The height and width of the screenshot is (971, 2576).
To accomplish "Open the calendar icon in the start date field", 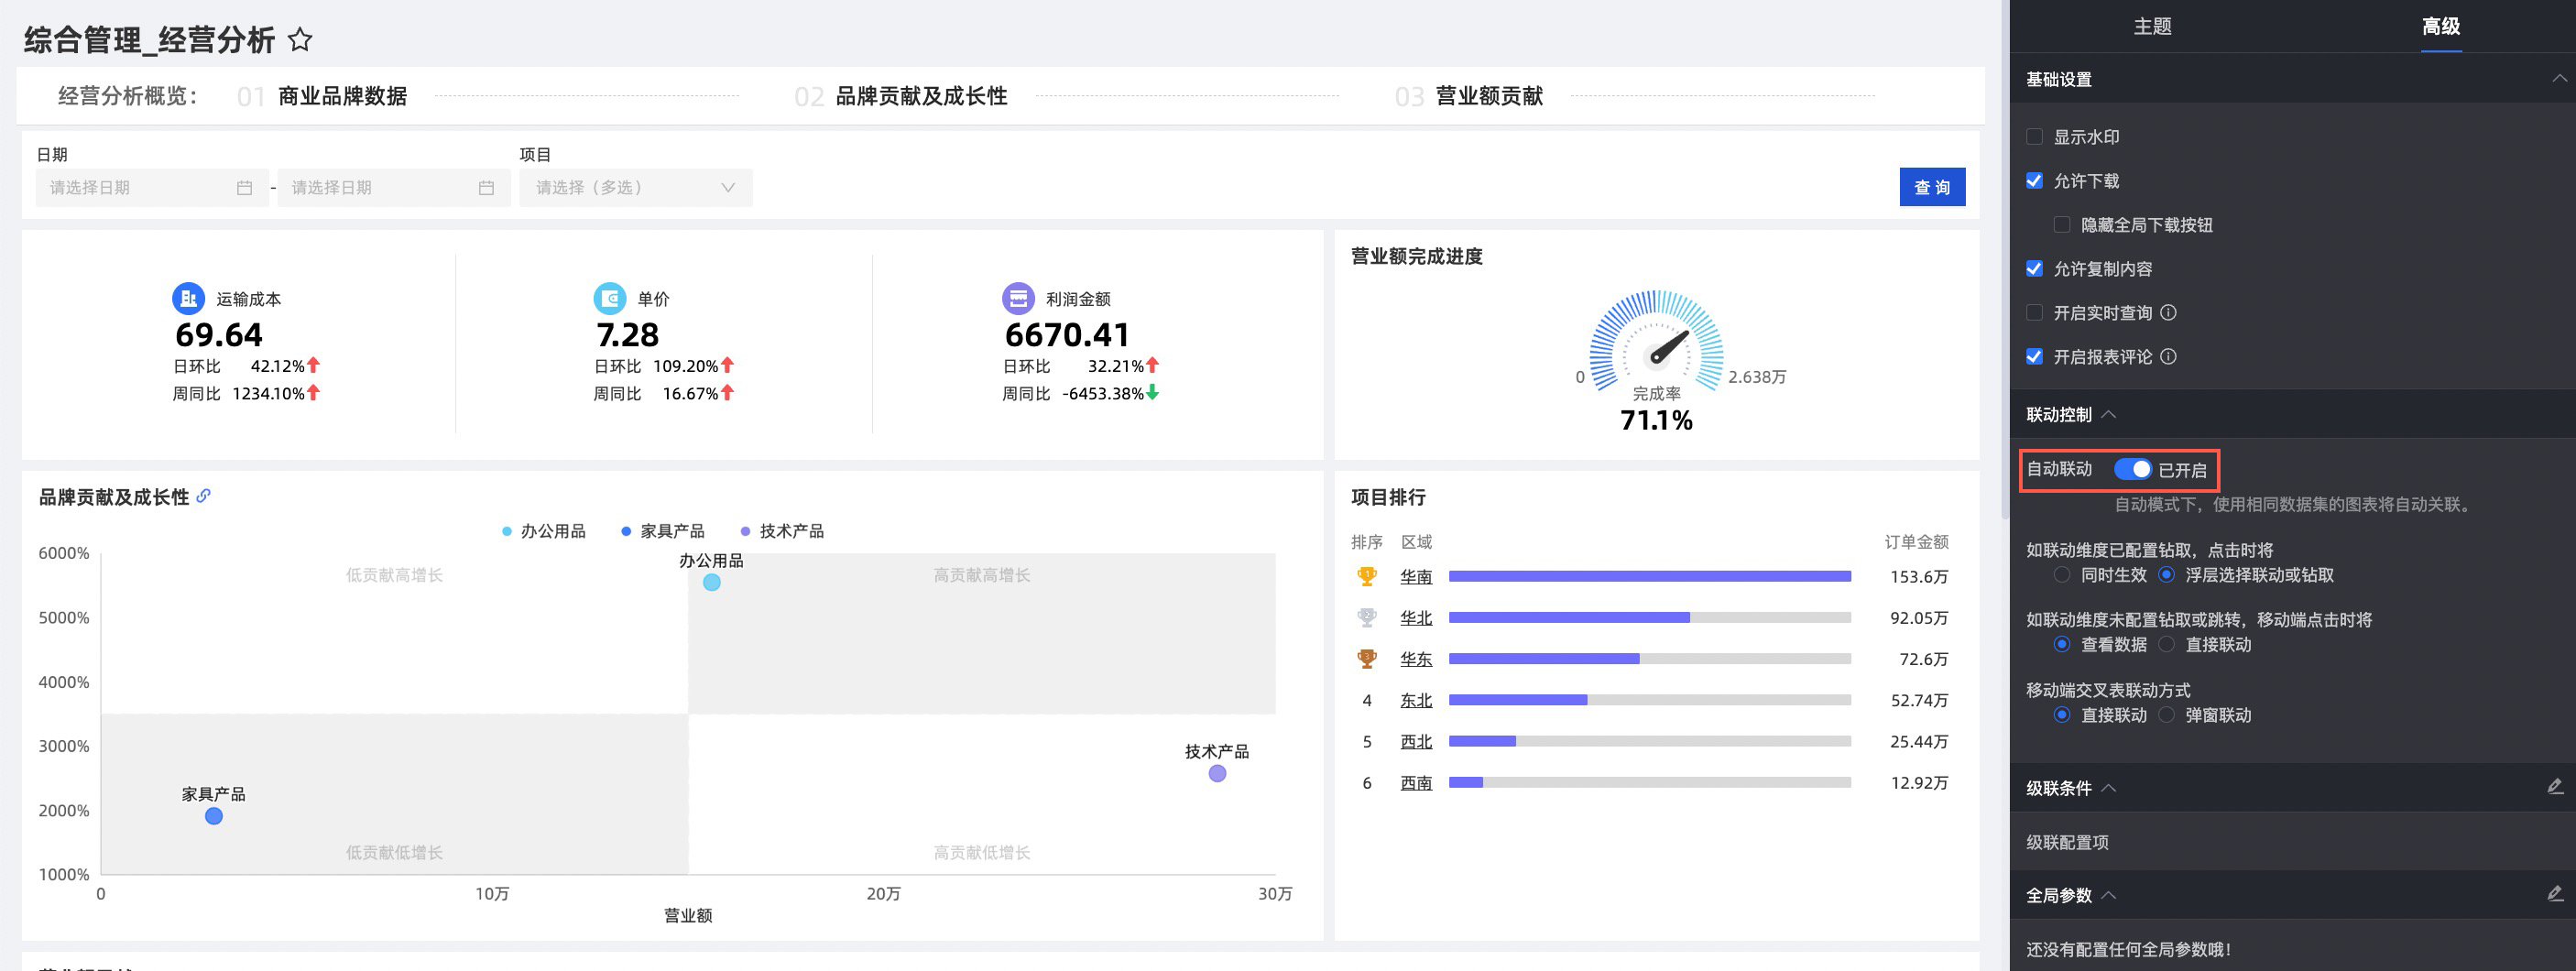I will (x=245, y=188).
